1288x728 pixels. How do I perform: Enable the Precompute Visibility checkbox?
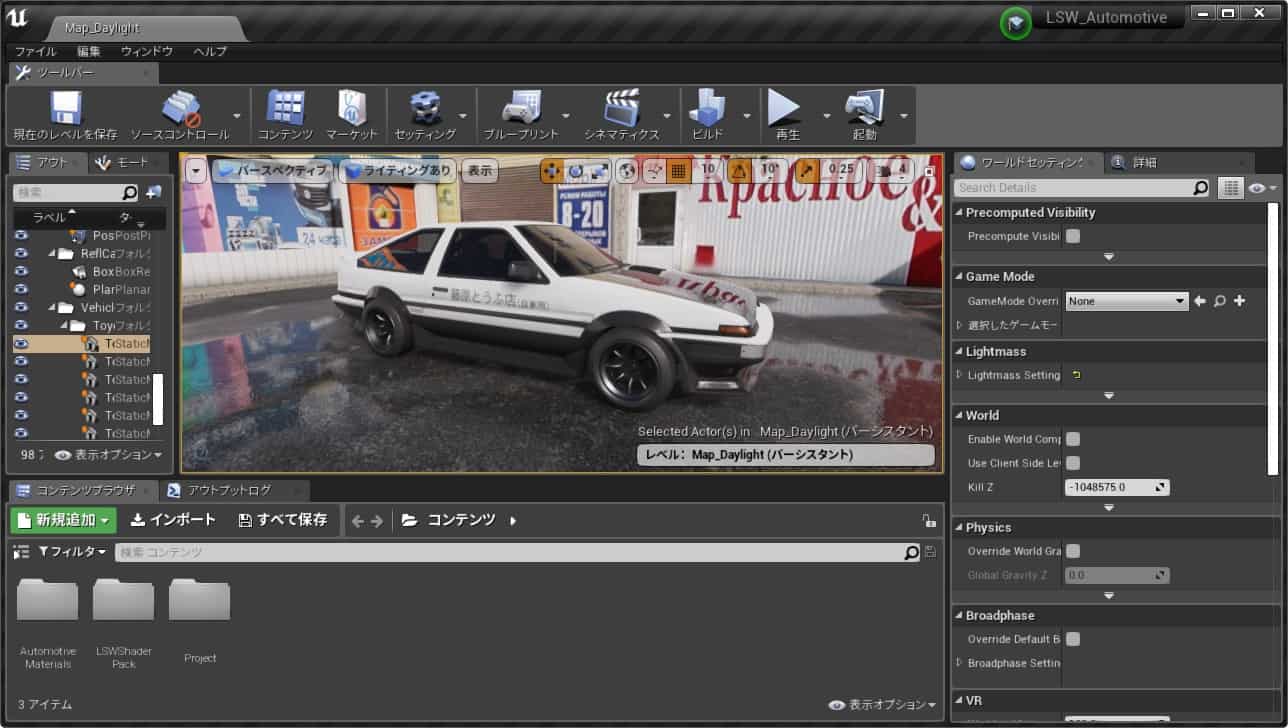[1073, 237]
